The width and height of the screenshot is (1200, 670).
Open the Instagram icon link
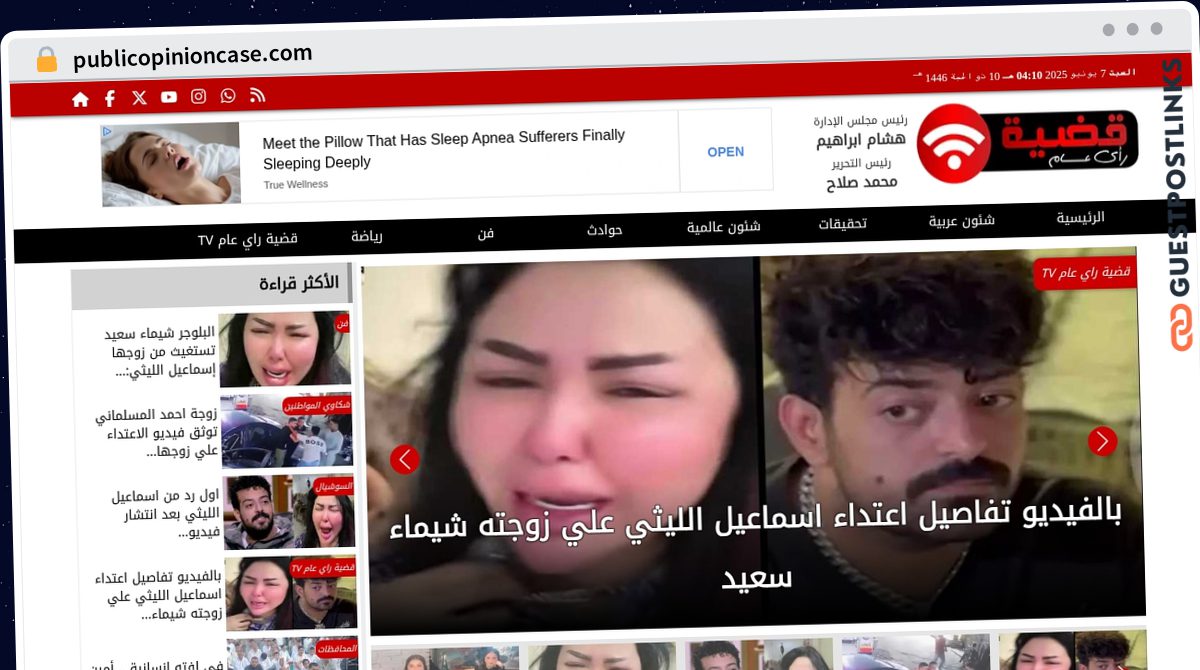click(199, 96)
